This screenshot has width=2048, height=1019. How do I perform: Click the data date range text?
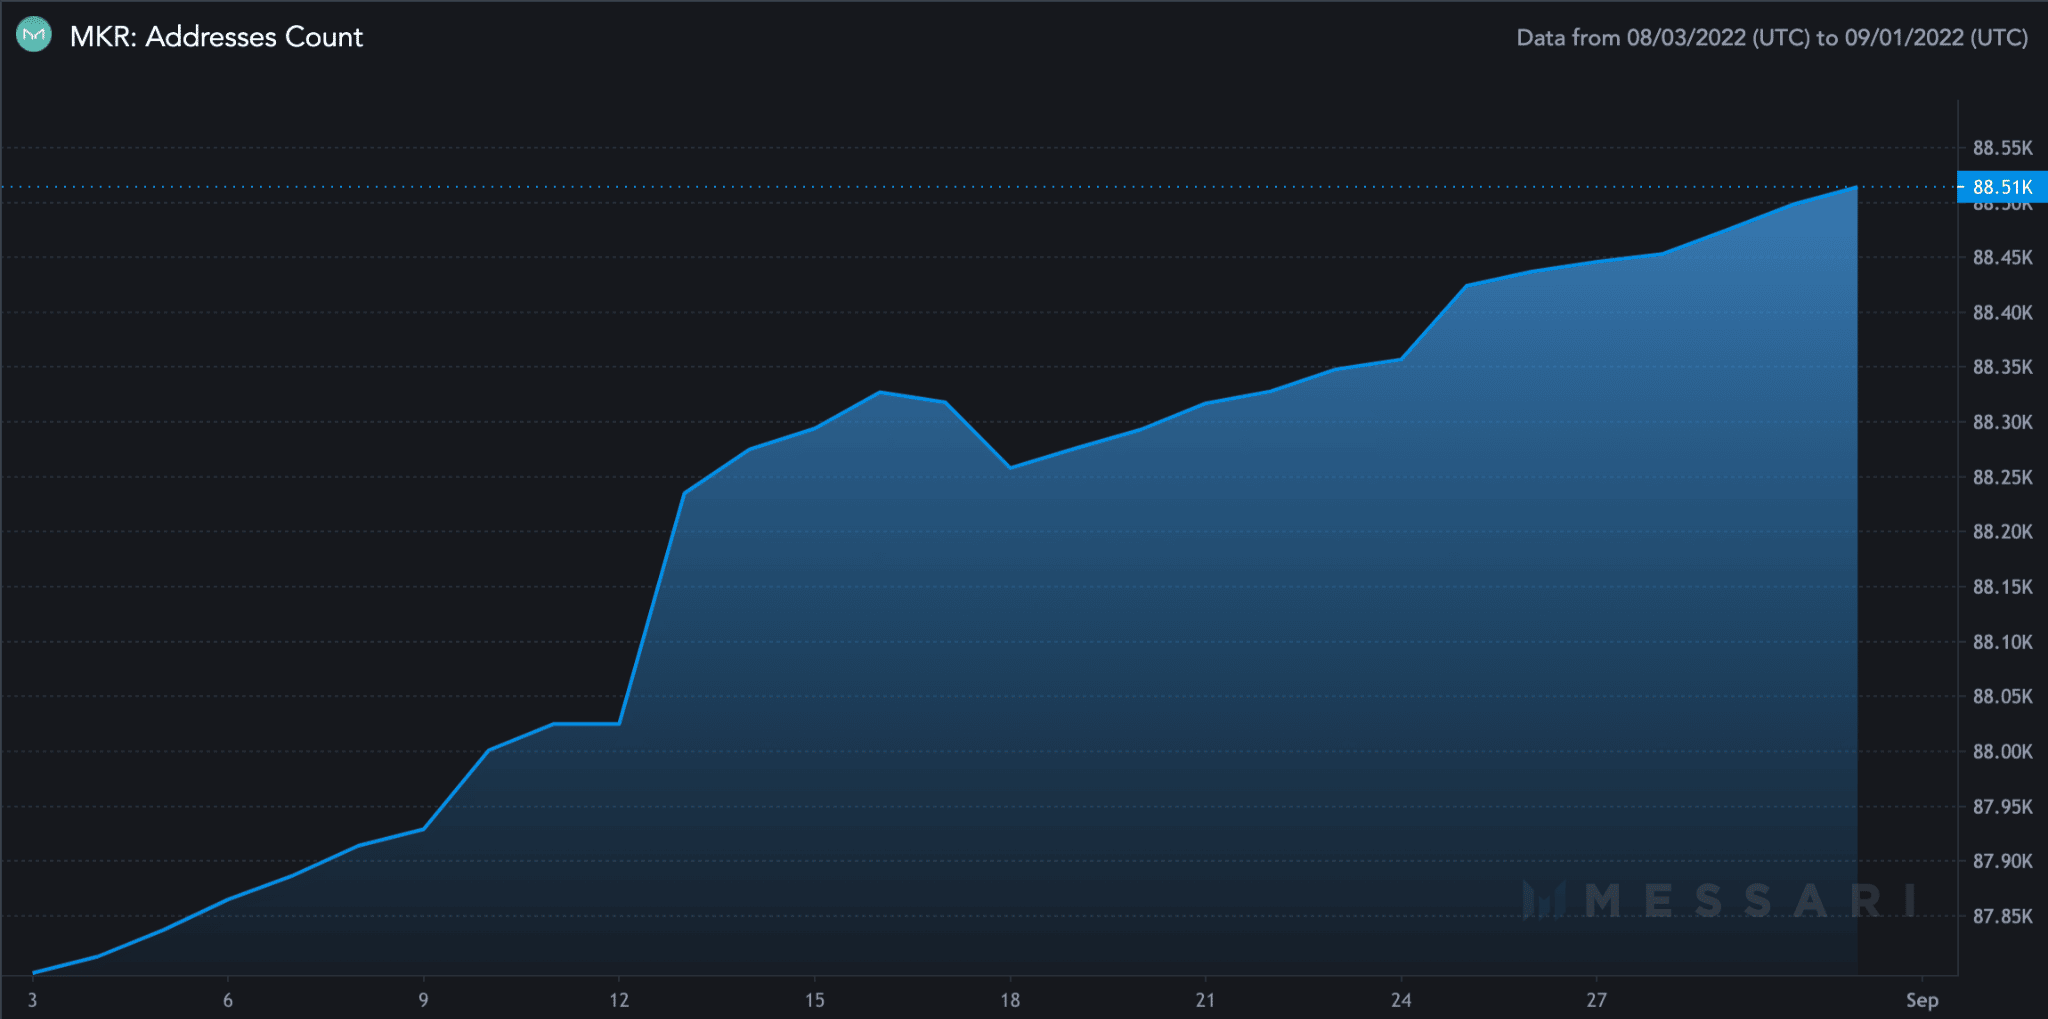[1772, 38]
